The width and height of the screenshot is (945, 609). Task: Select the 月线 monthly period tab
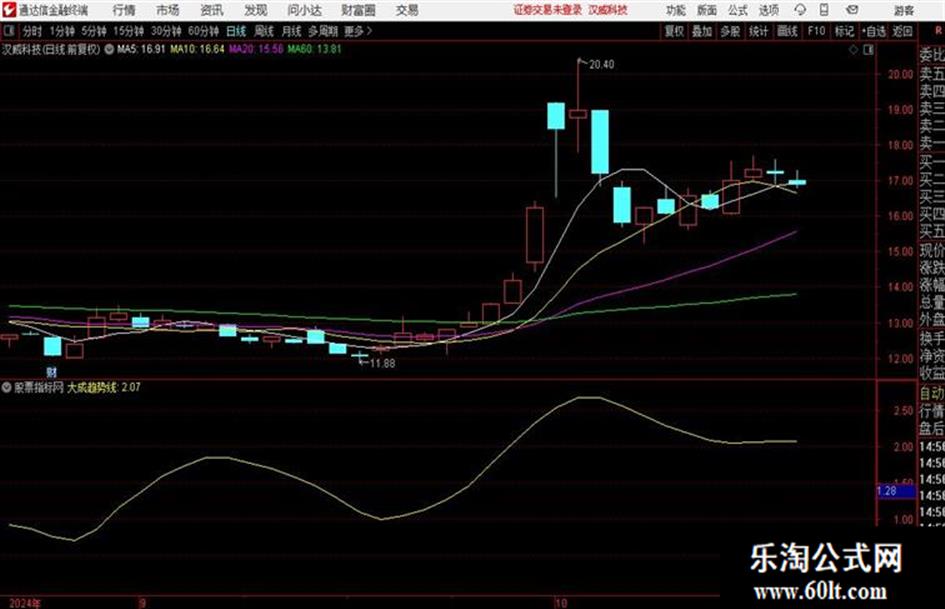[x=291, y=31]
